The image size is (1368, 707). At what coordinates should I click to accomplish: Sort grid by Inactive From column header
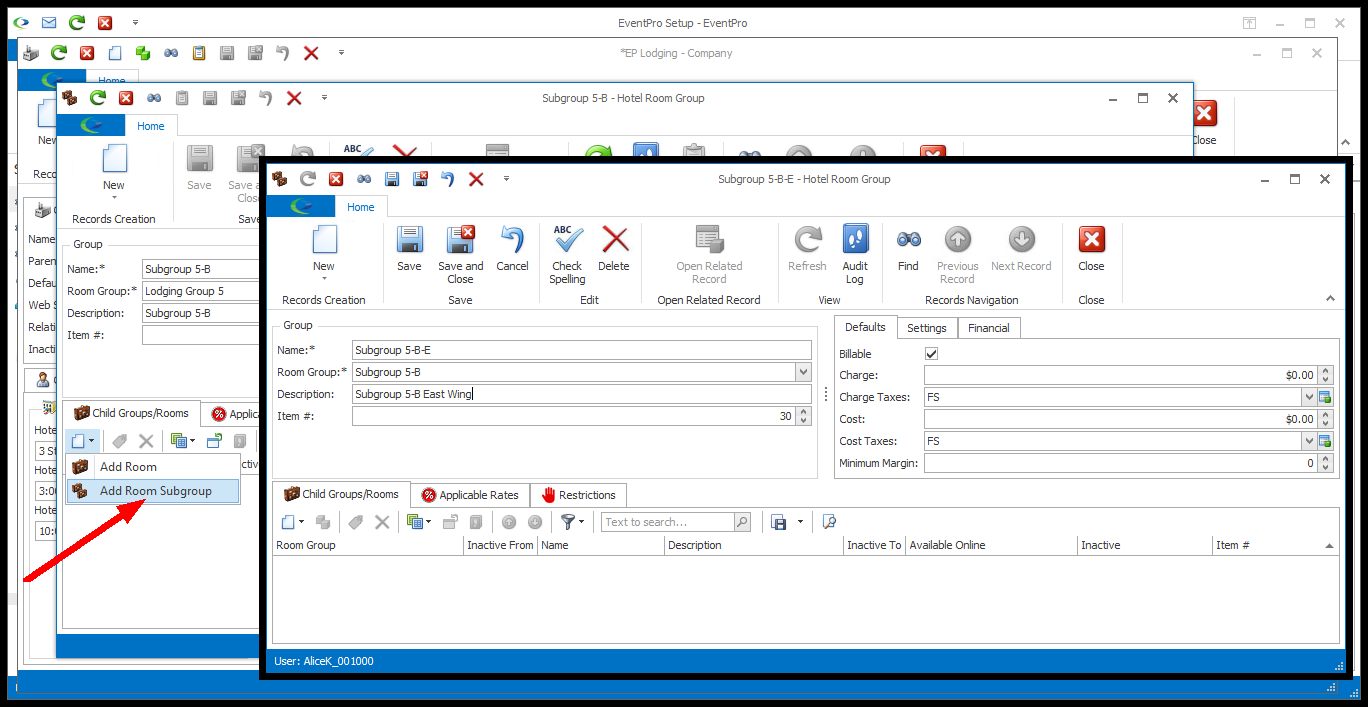(501, 545)
